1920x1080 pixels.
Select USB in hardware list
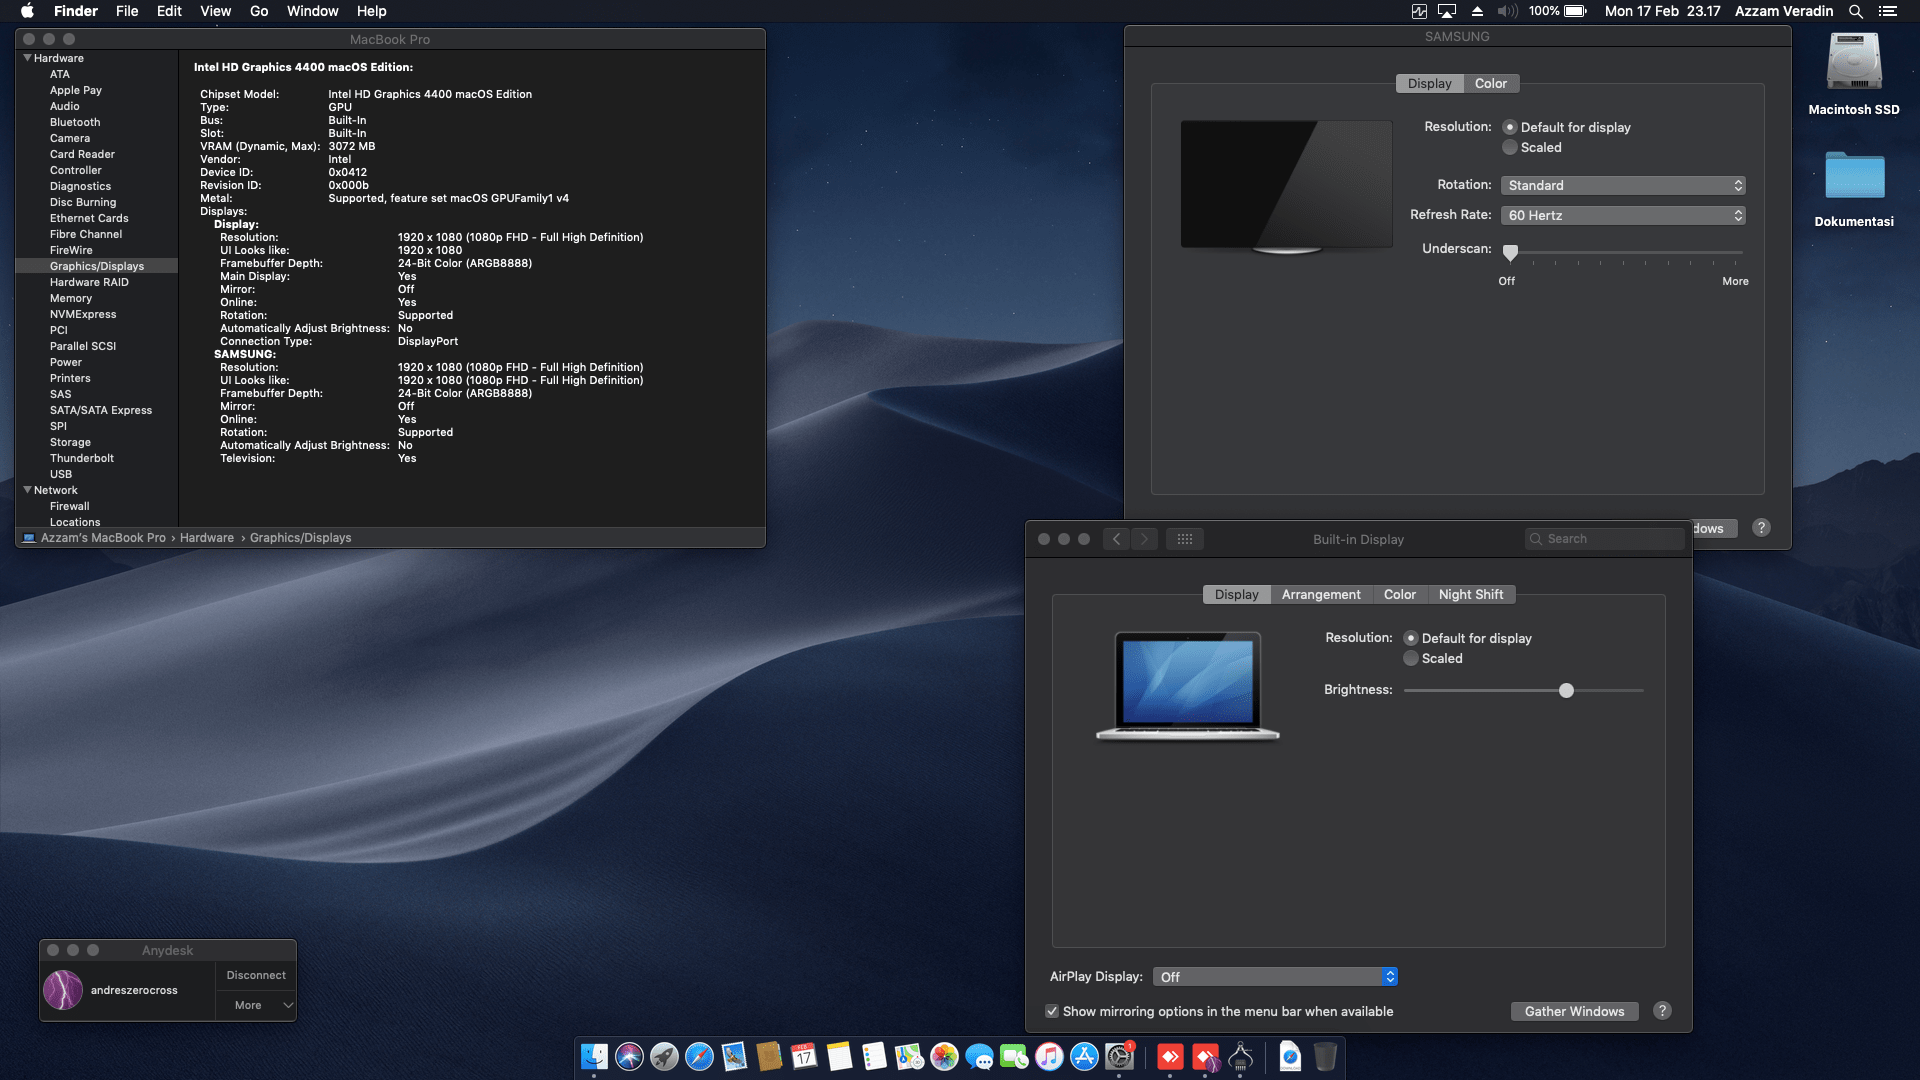click(x=61, y=474)
